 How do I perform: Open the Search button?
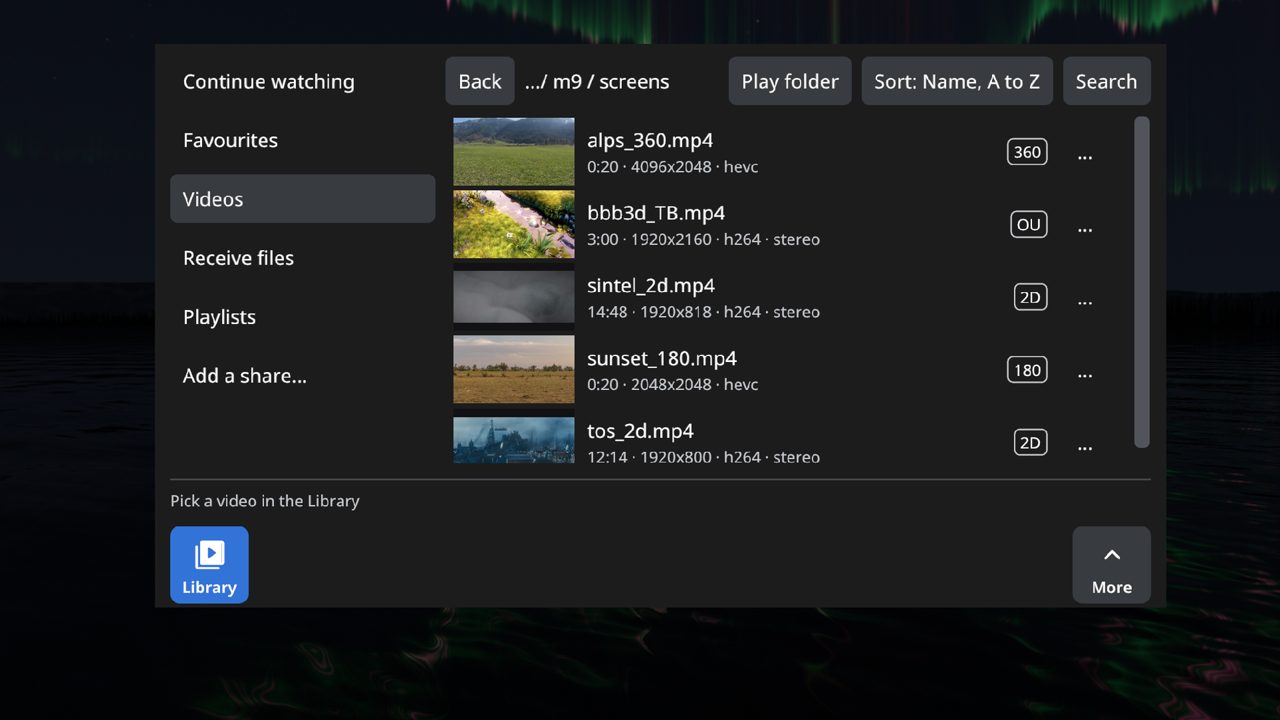[x=1106, y=81]
